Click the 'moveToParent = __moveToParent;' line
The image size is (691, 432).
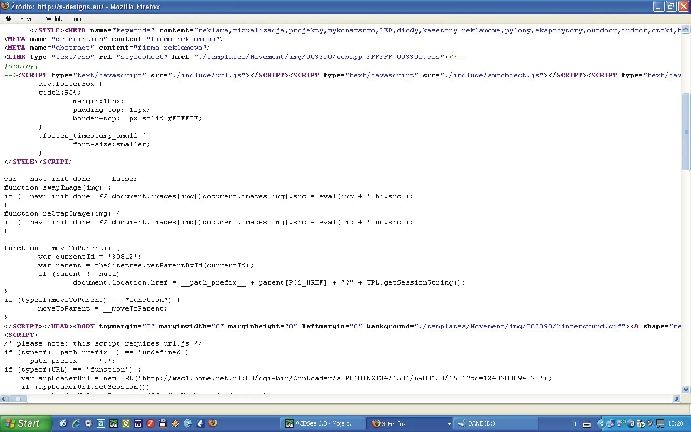(102, 309)
